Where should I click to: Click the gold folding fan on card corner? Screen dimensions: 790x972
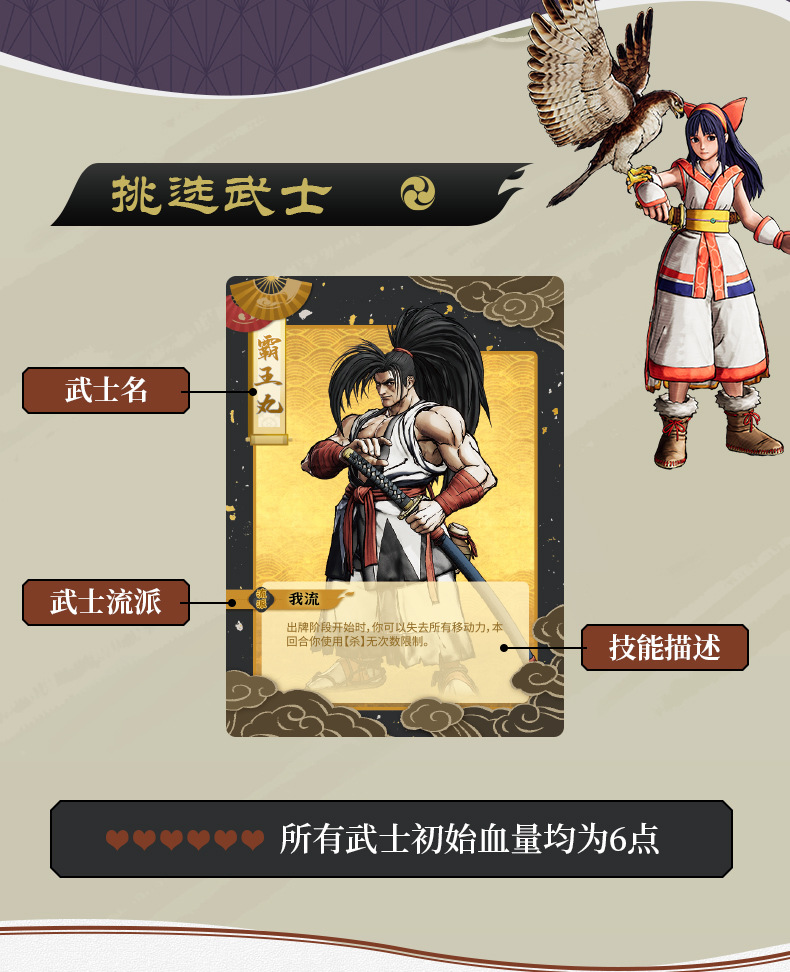(269, 298)
